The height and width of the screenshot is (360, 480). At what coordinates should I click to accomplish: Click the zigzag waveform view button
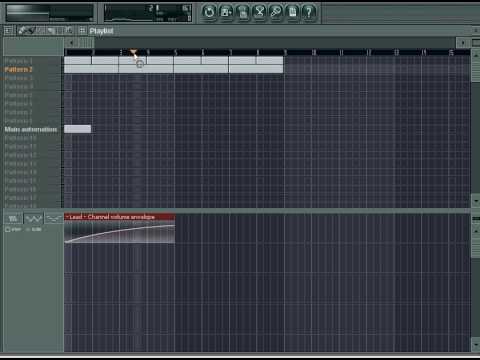[34, 219]
